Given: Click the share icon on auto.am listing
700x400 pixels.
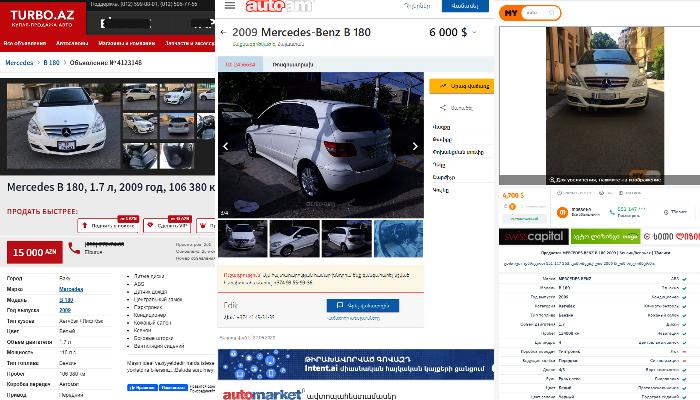Looking at the screenshot, I should point(443,108).
